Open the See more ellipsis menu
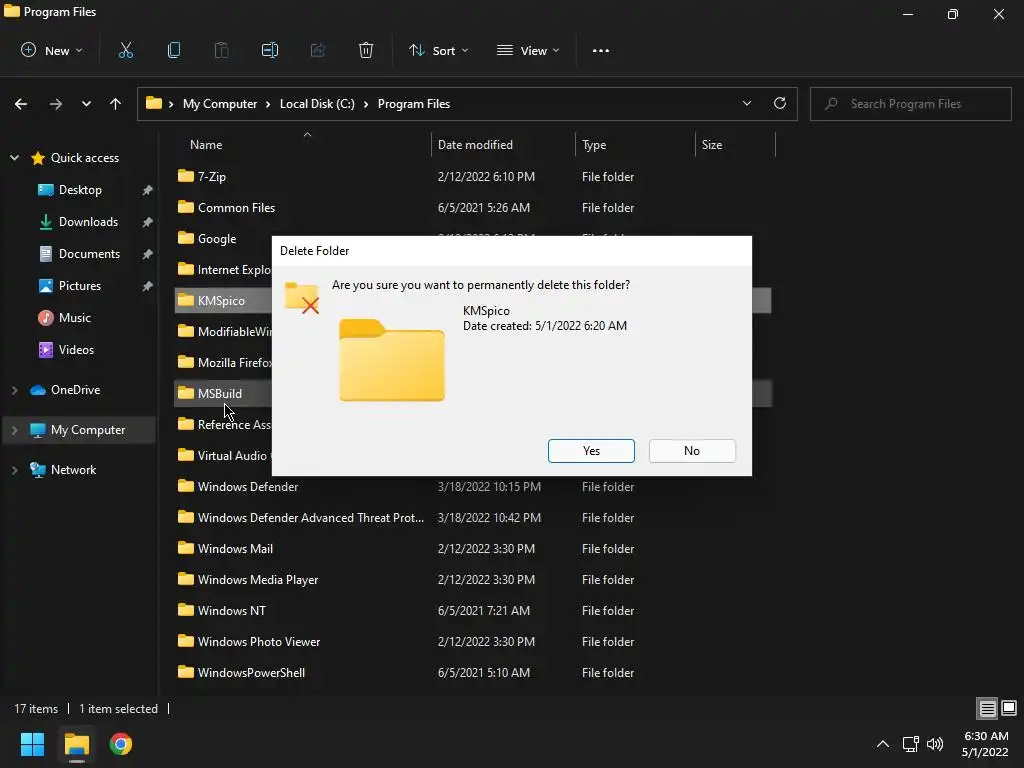This screenshot has height=768, width=1024. click(601, 50)
